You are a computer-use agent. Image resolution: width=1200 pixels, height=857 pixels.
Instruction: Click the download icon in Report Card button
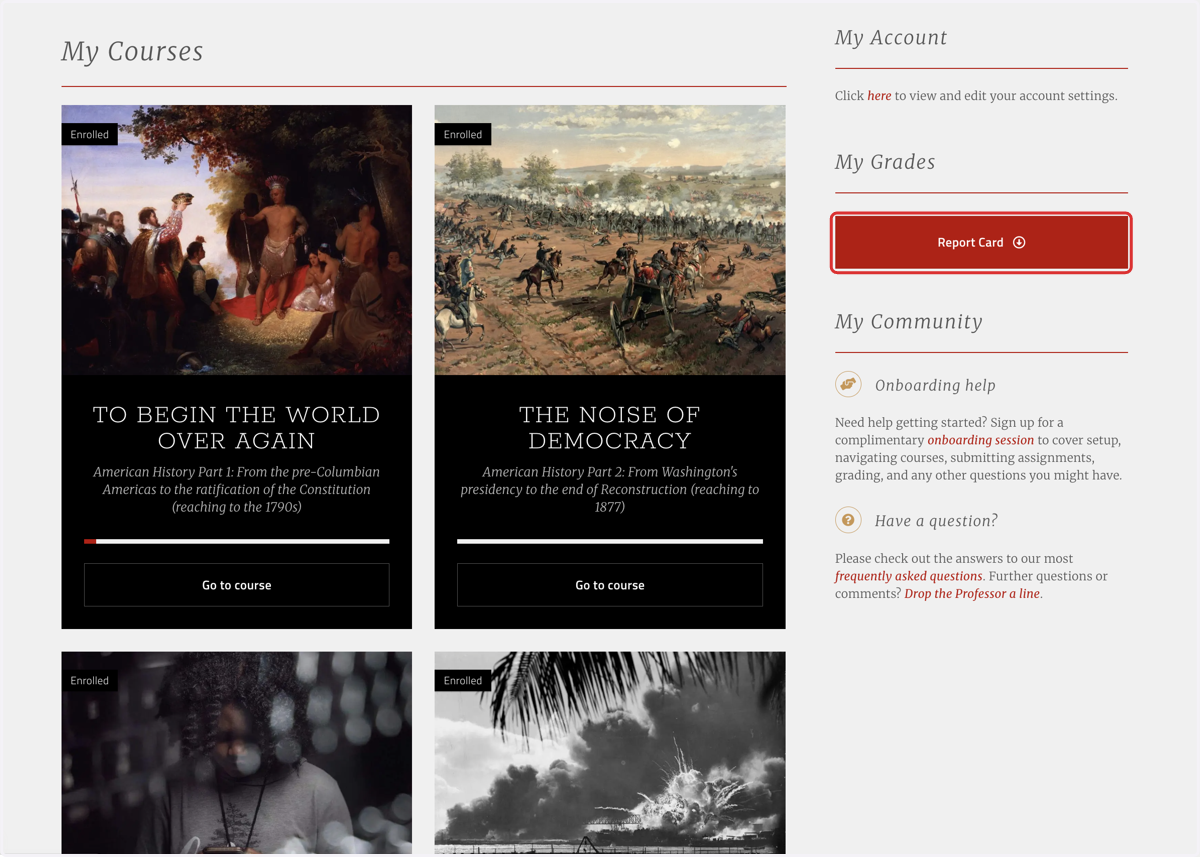coord(1019,242)
